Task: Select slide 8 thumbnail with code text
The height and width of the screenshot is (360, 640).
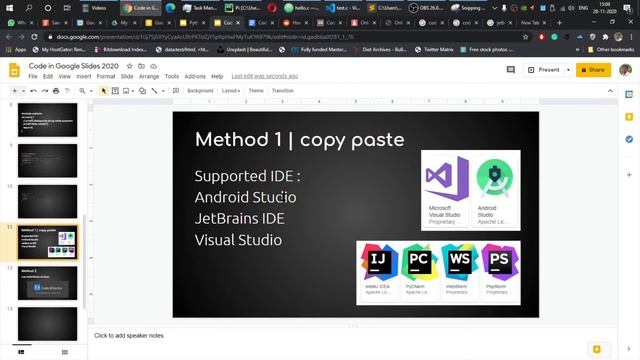Action: click(x=47, y=120)
